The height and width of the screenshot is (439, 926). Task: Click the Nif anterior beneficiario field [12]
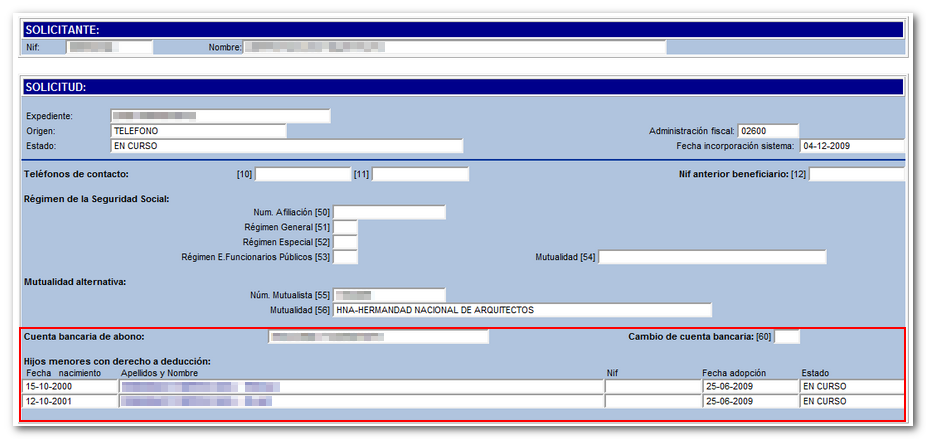855,175
